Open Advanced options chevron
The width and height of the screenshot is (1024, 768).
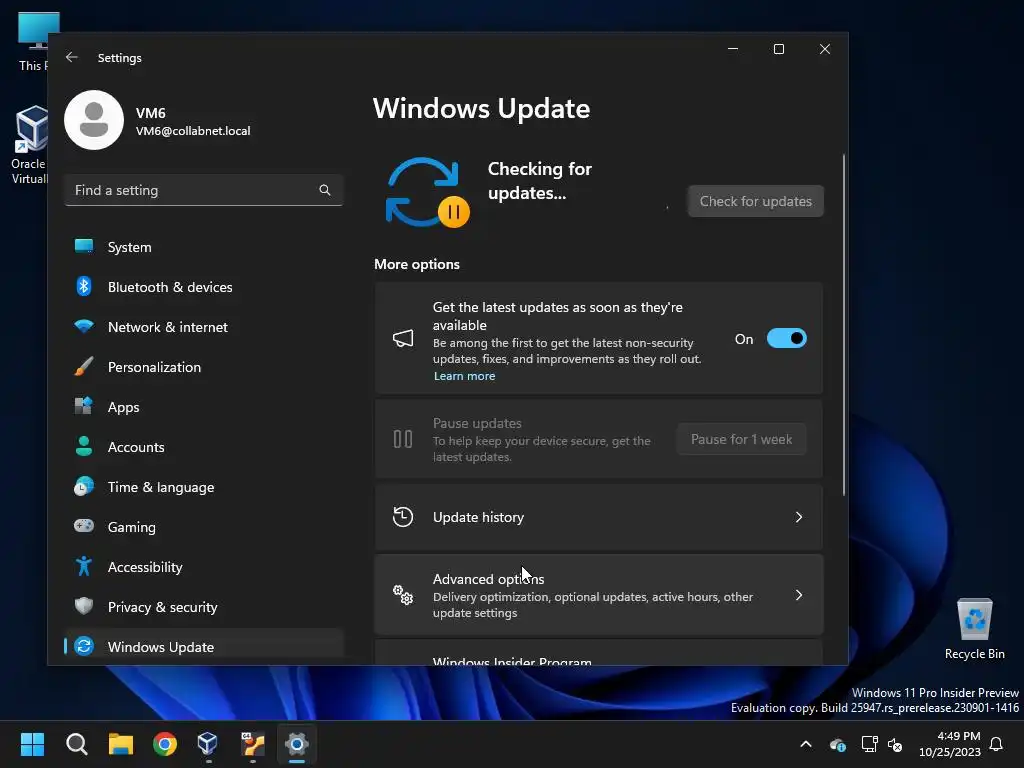(x=799, y=595)
